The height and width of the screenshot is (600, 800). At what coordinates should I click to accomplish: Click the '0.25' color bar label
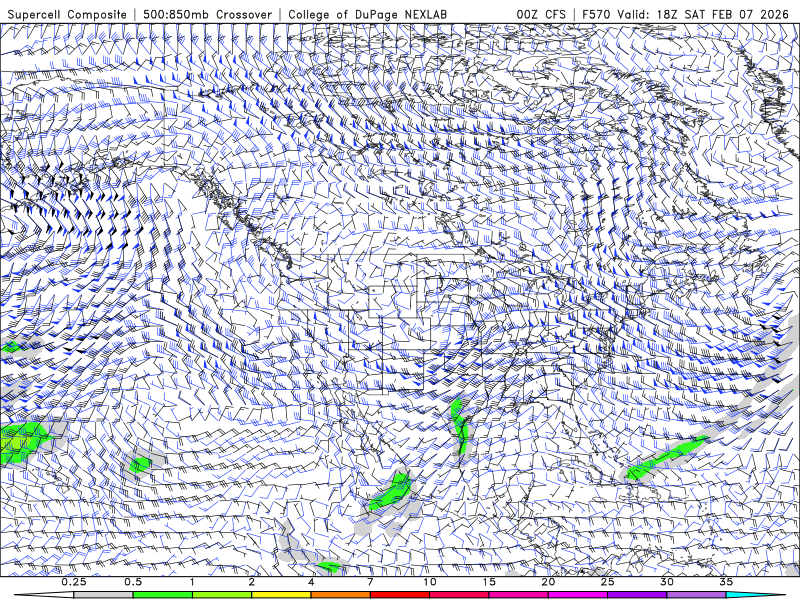click(x=74, y=582)
